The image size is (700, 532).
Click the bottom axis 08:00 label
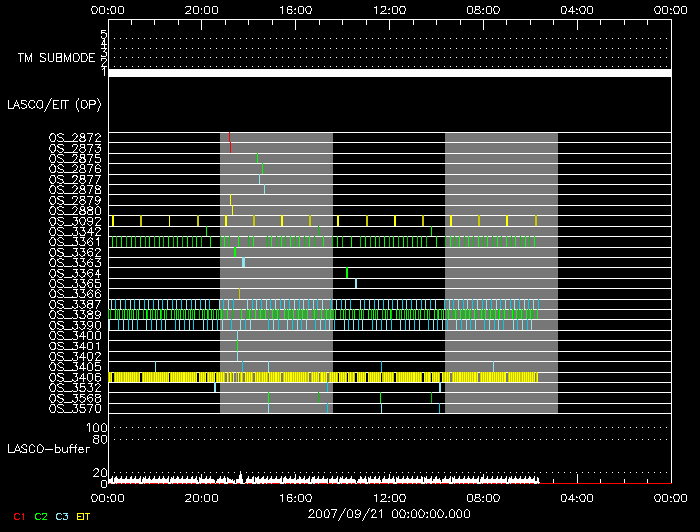[x=483, y=498]
